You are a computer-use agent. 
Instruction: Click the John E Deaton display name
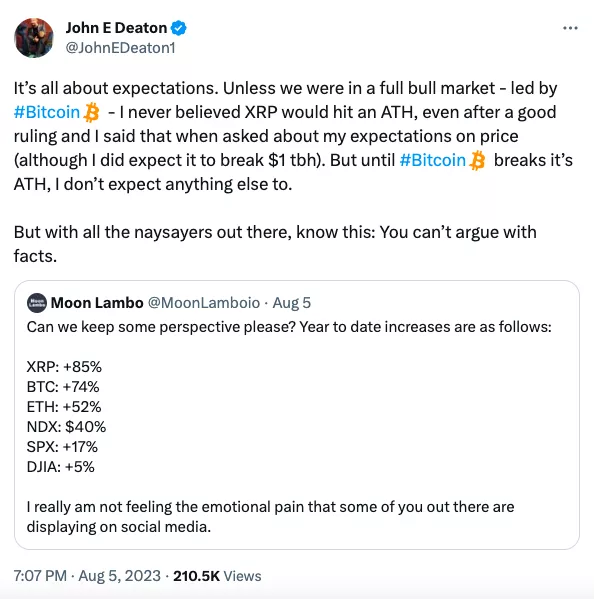[x=116, y=28]
